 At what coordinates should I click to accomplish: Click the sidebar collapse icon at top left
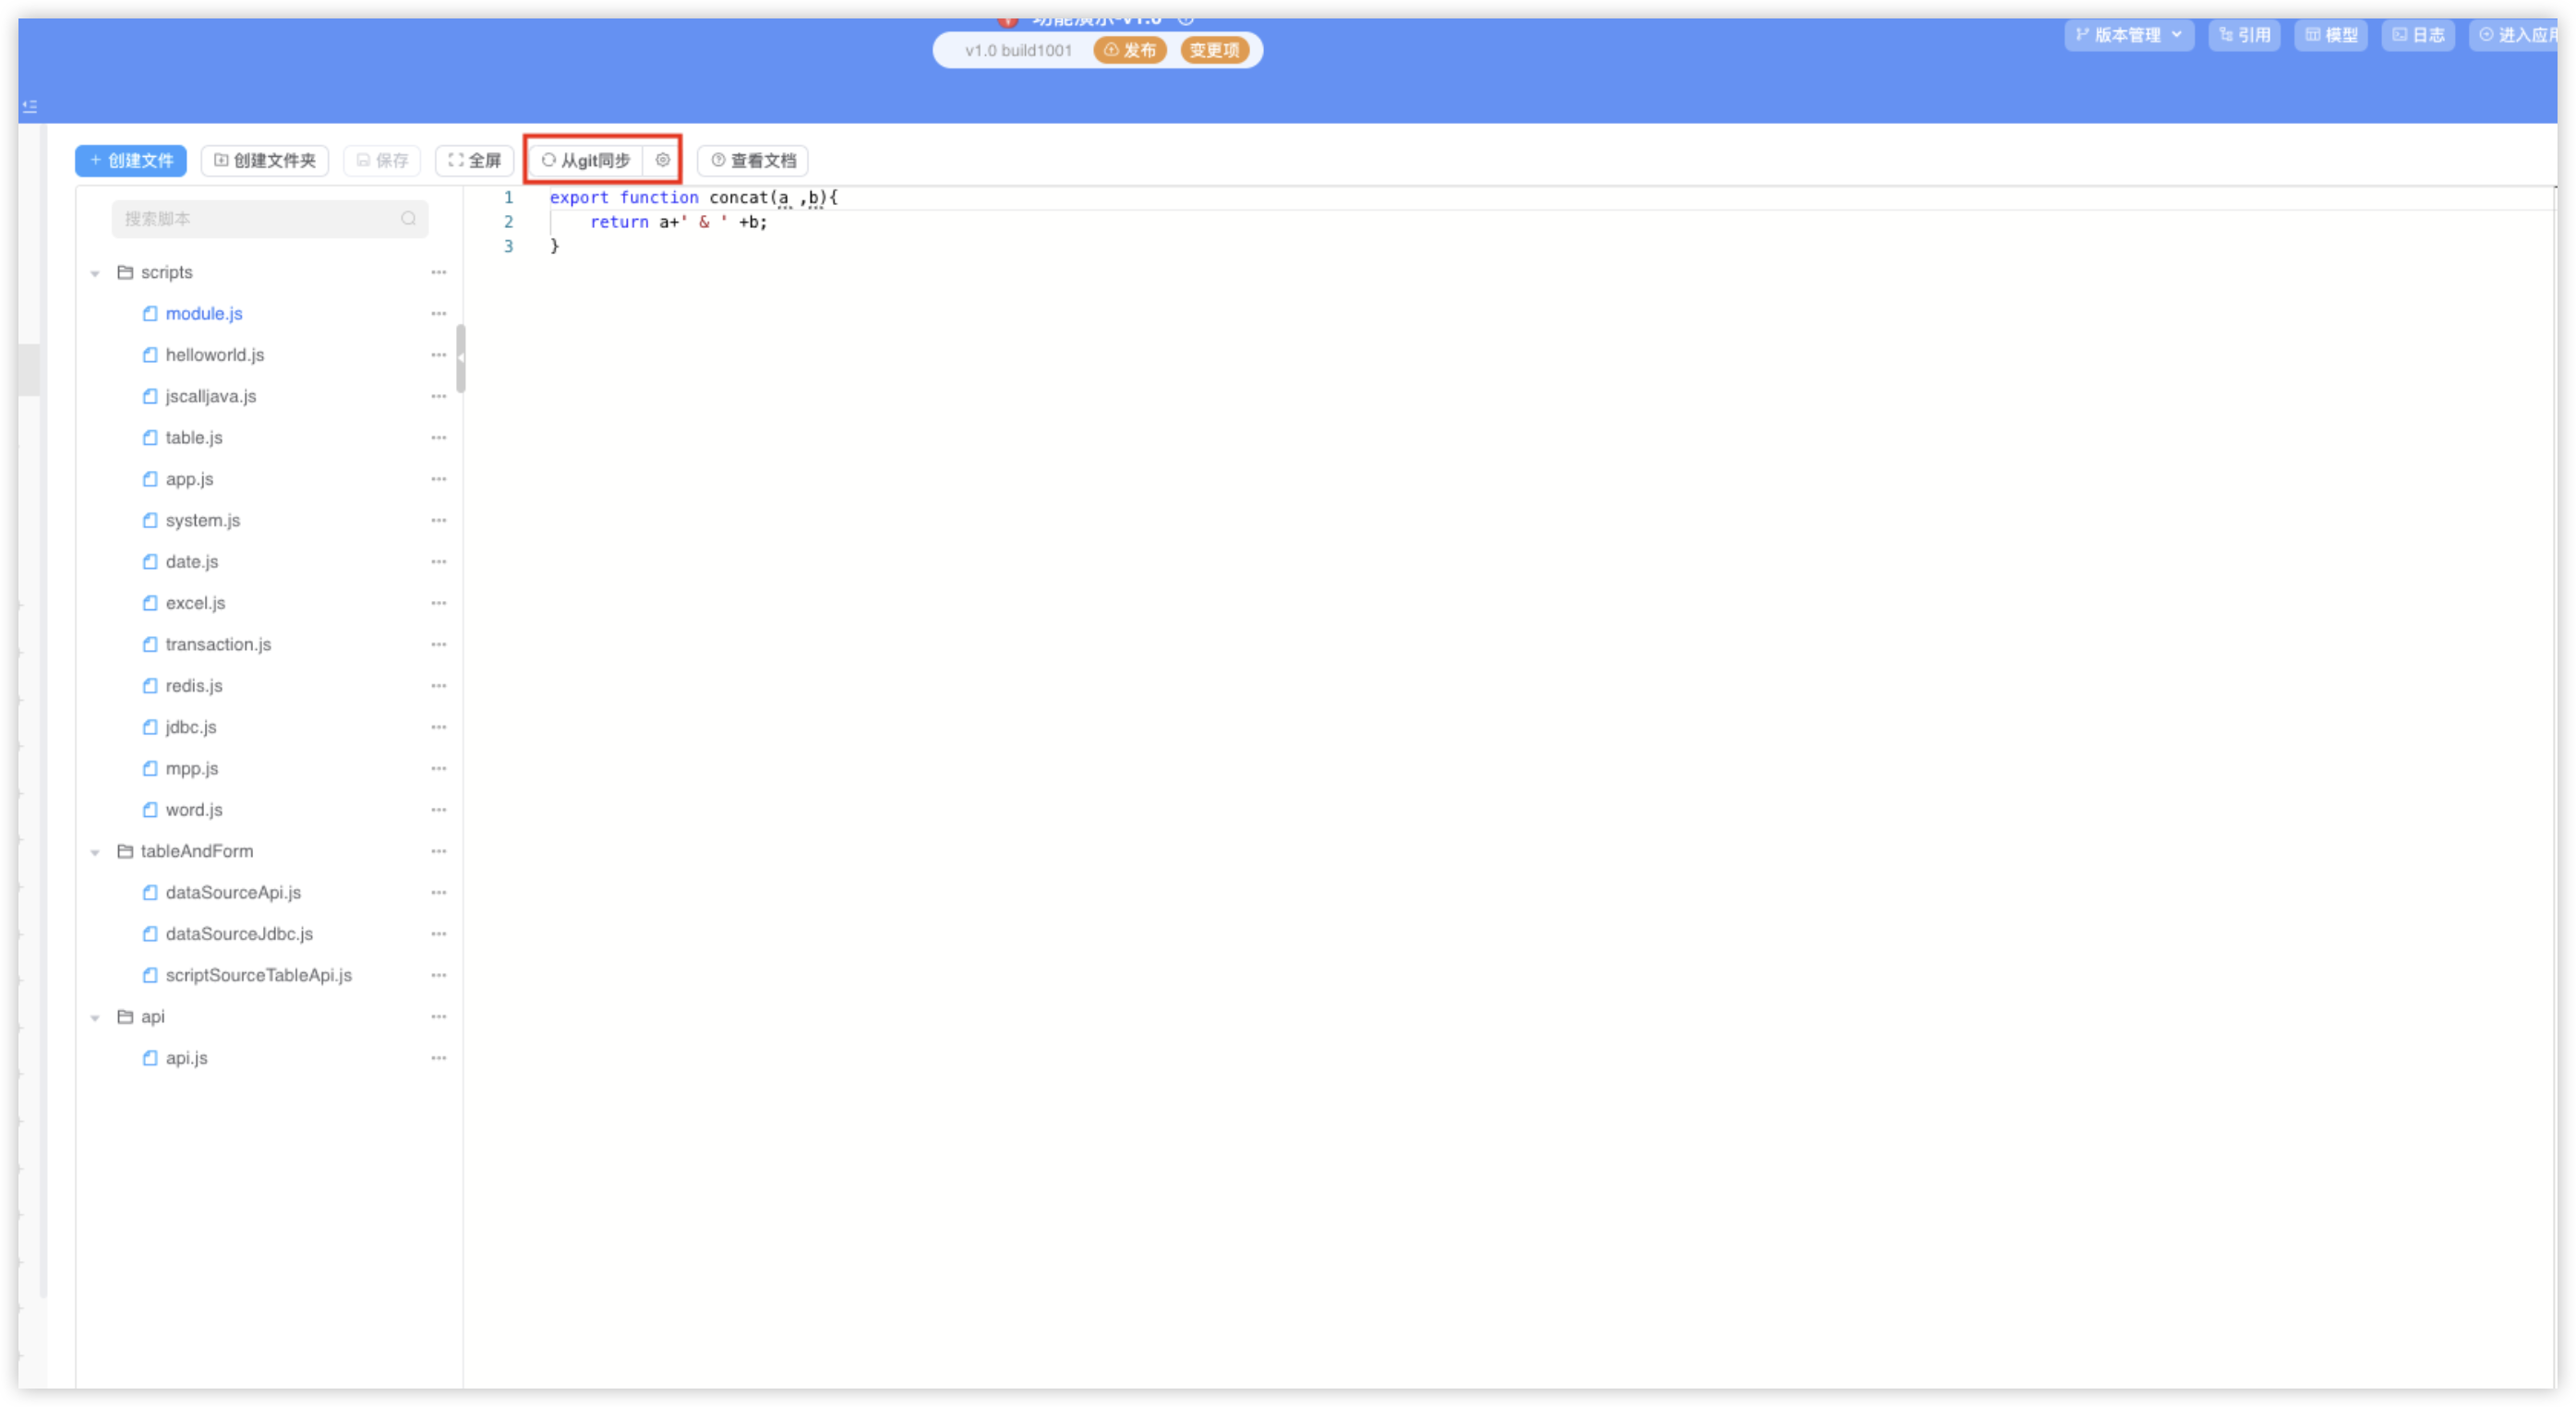pyautogui.click(x=30, y=106)
